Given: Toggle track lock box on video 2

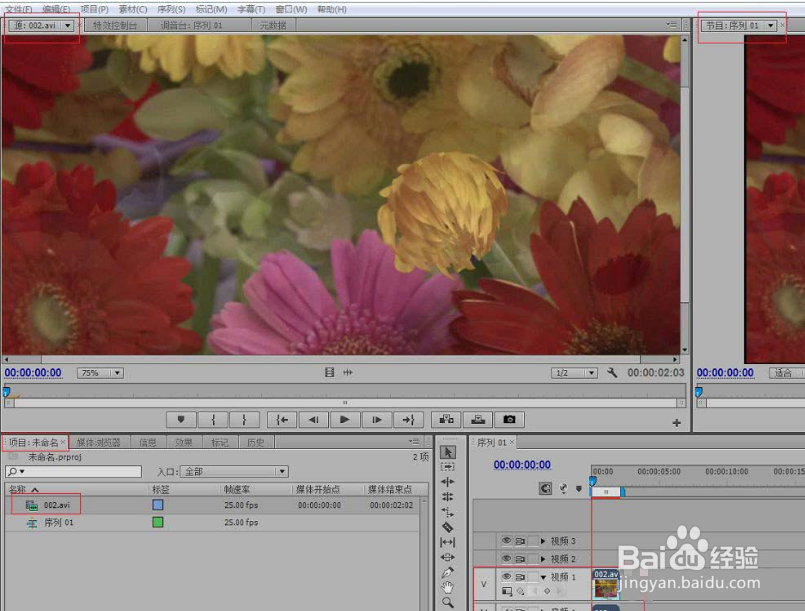Looking at the screenshot, I should [533, 558].
